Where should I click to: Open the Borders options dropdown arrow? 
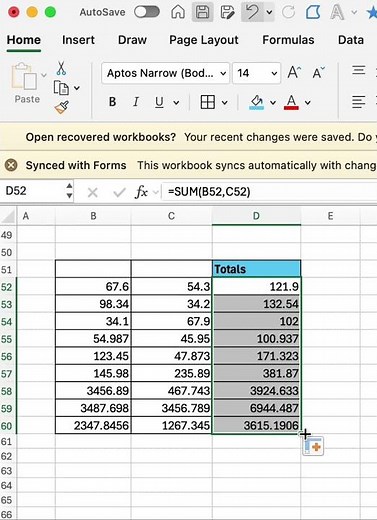click(x=225, y=102)
